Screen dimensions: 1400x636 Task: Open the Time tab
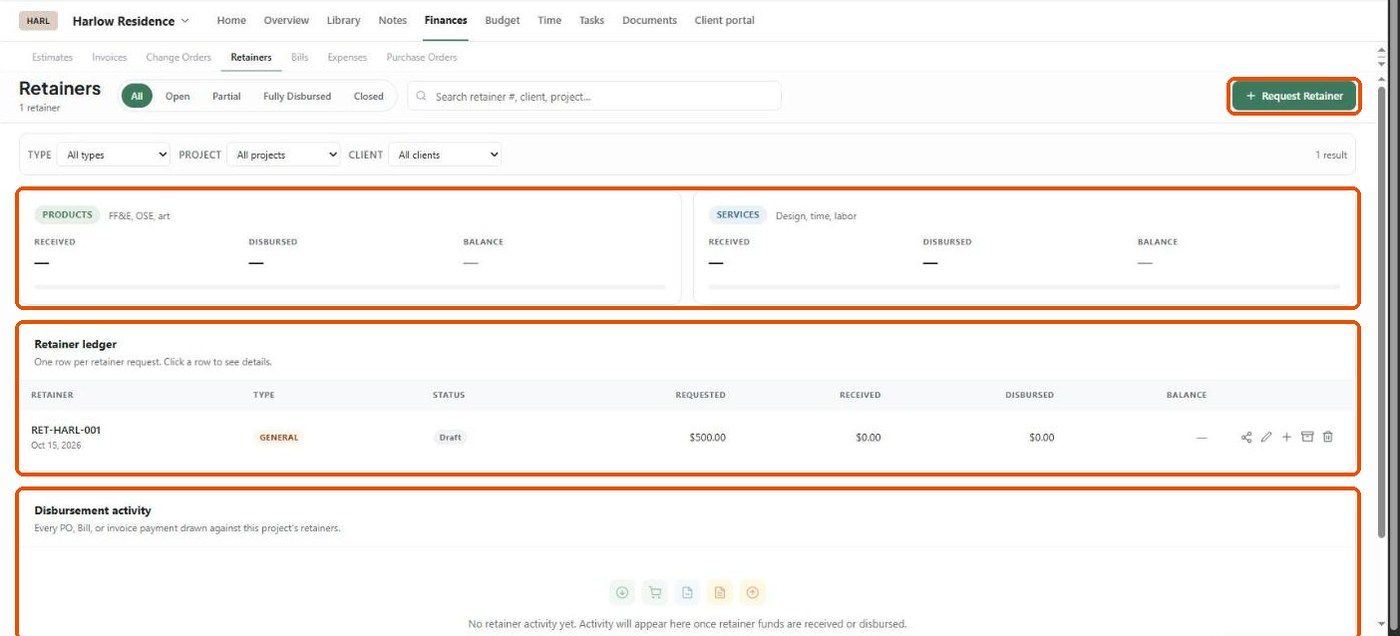(x=549, y=20)
